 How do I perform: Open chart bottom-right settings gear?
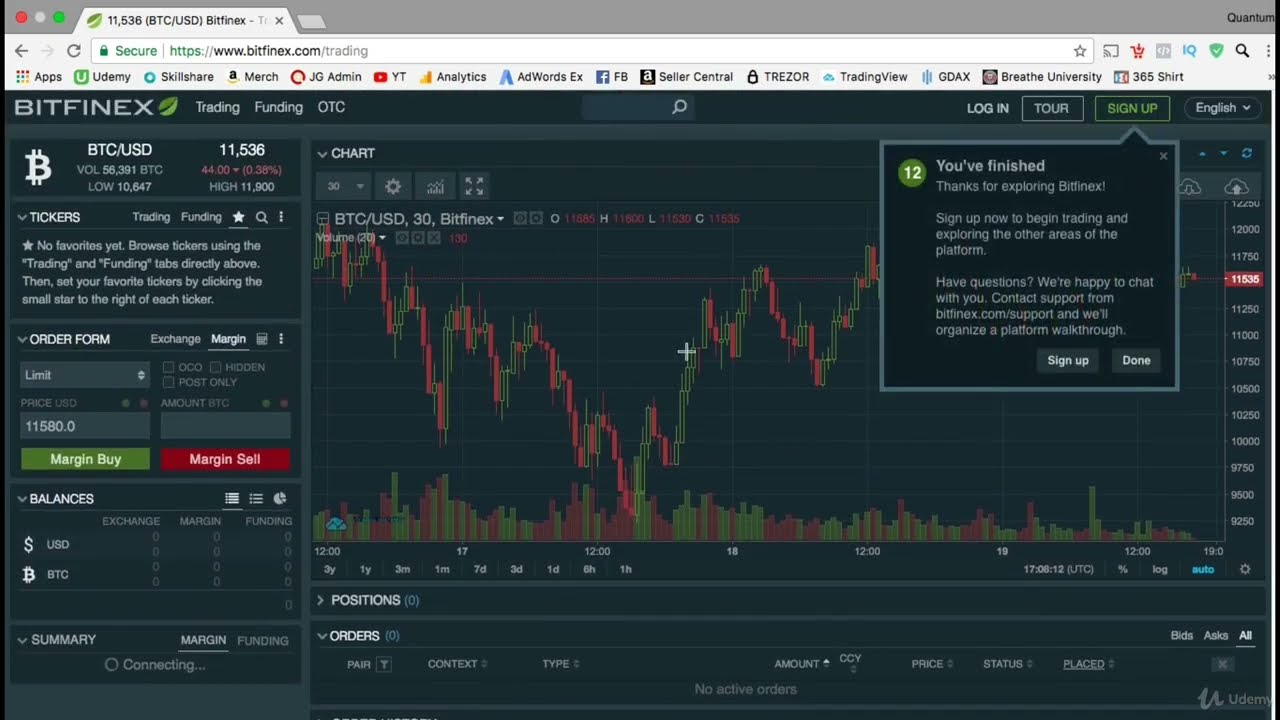click(x=1245, y=569)
